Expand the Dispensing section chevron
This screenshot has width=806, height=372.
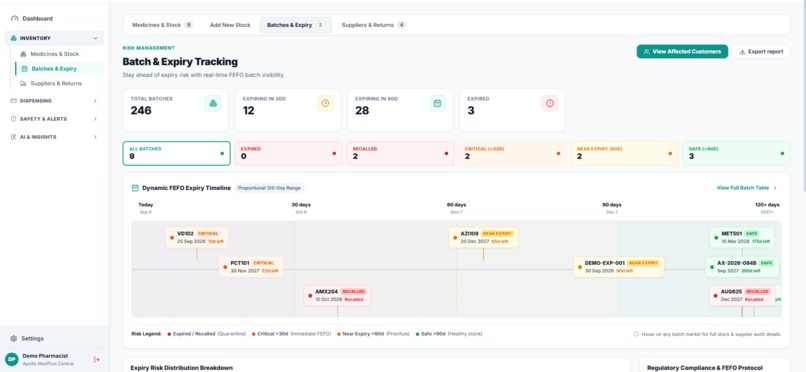(x=95, y=101)
